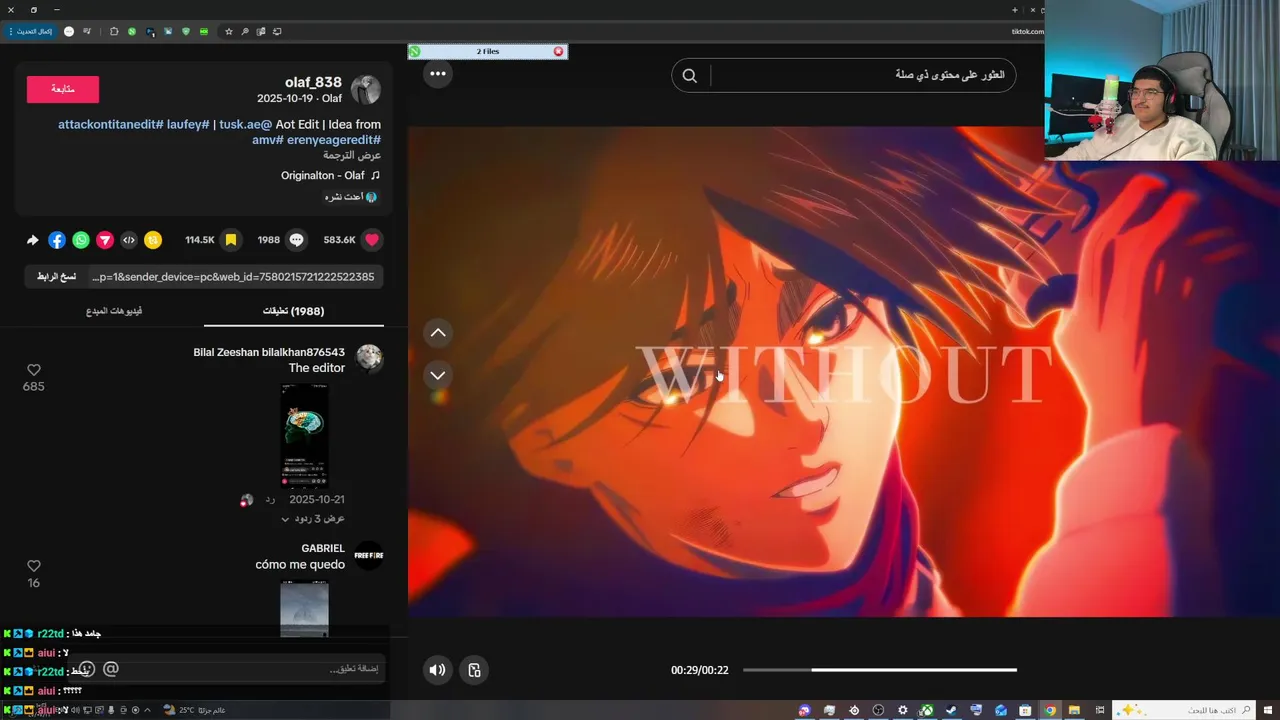Click the search magnifier icon
The height and width of the screenshot is (720, 1280).
pos(690,75)
